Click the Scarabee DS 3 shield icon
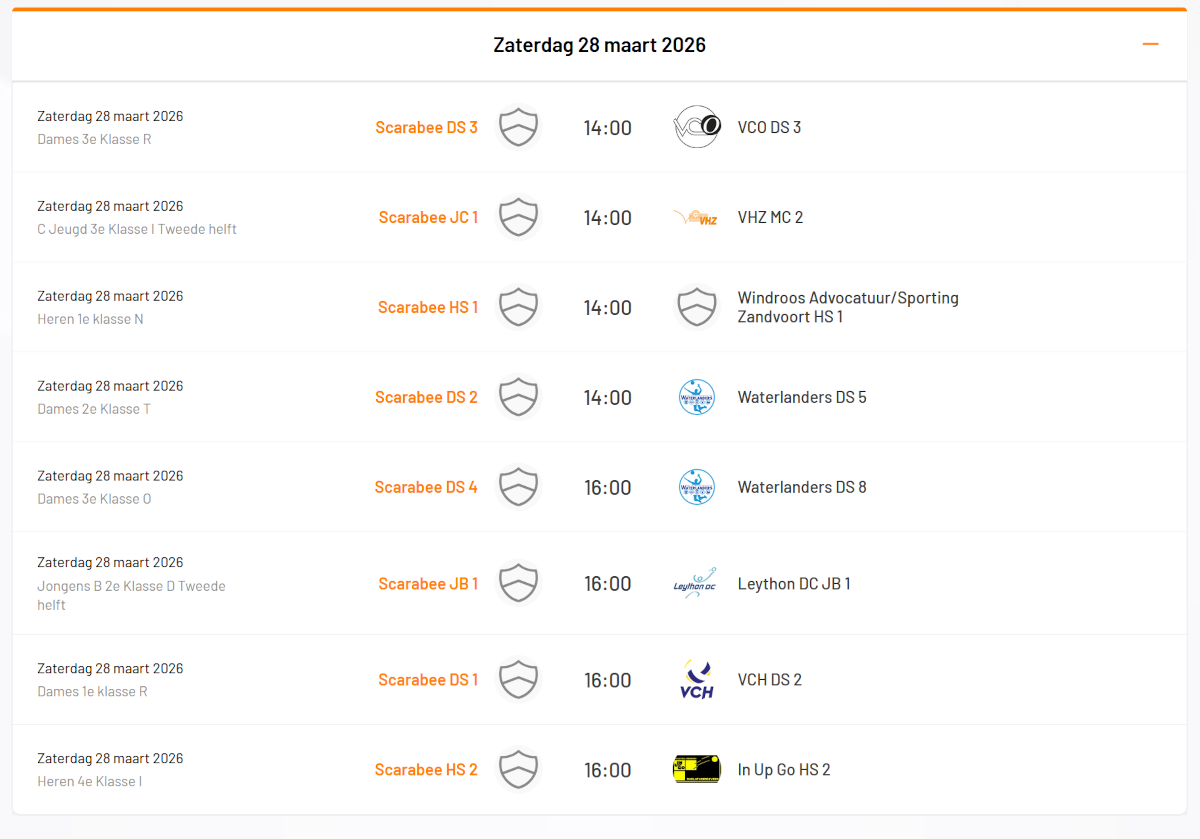The image size is (1200, 839). 518,128
